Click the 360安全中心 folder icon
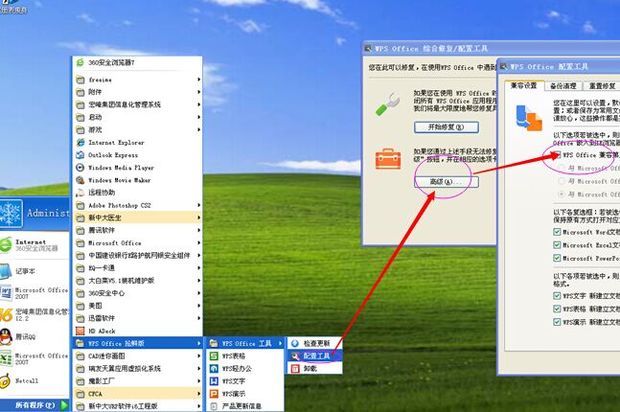The width and height of the screenshot is (620, 412). pyautogui.click(x=80, y=293)
